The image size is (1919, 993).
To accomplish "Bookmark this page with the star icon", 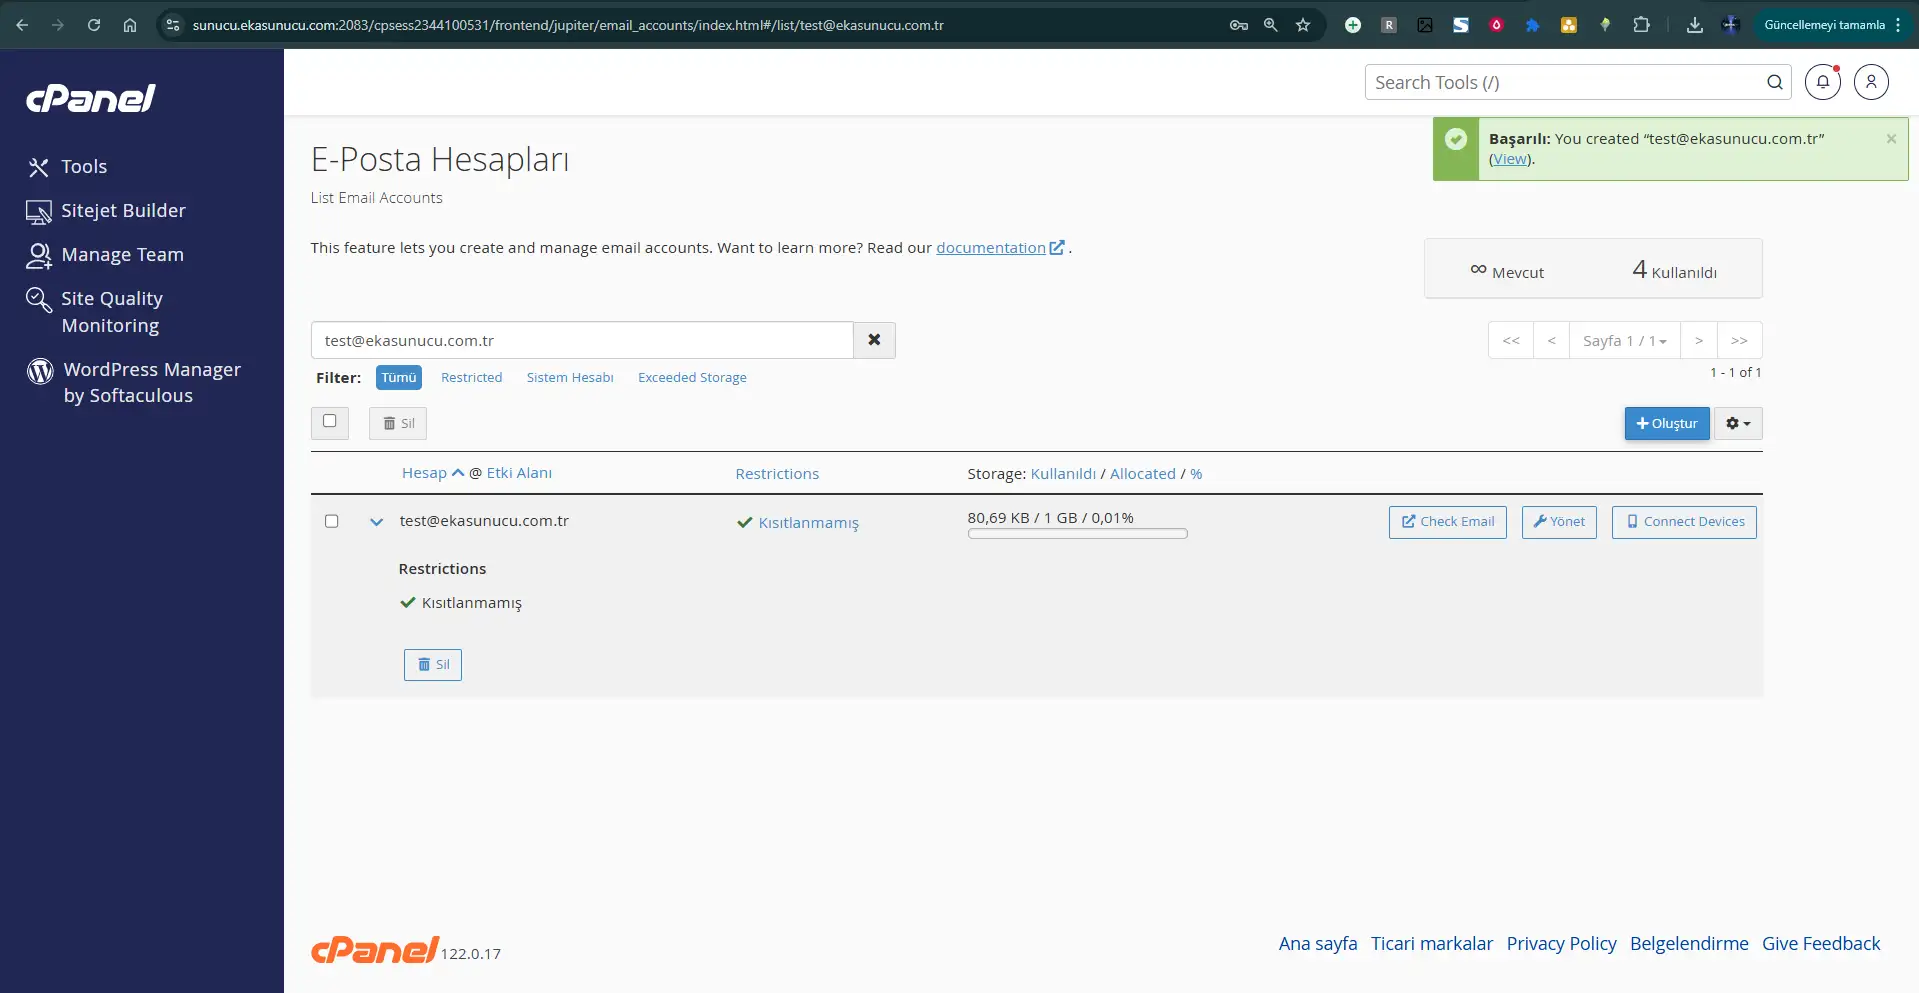I will [x=1303, y=25].
